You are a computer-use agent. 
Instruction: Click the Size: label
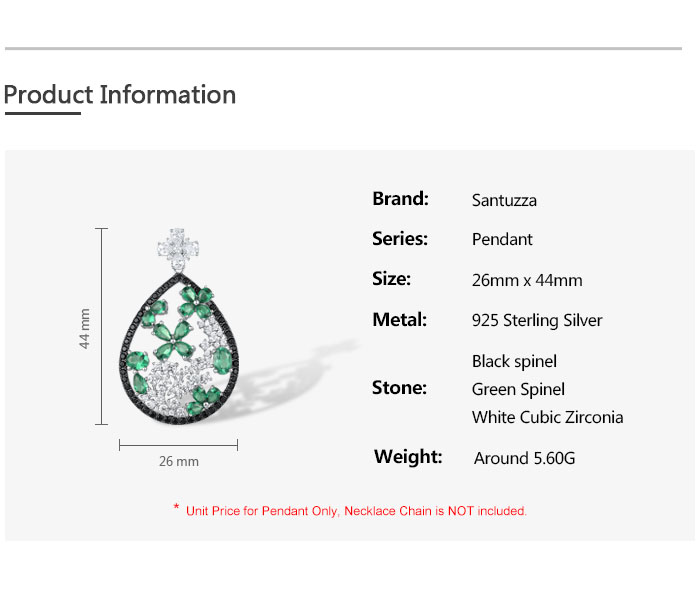click(x=391, y=279)
